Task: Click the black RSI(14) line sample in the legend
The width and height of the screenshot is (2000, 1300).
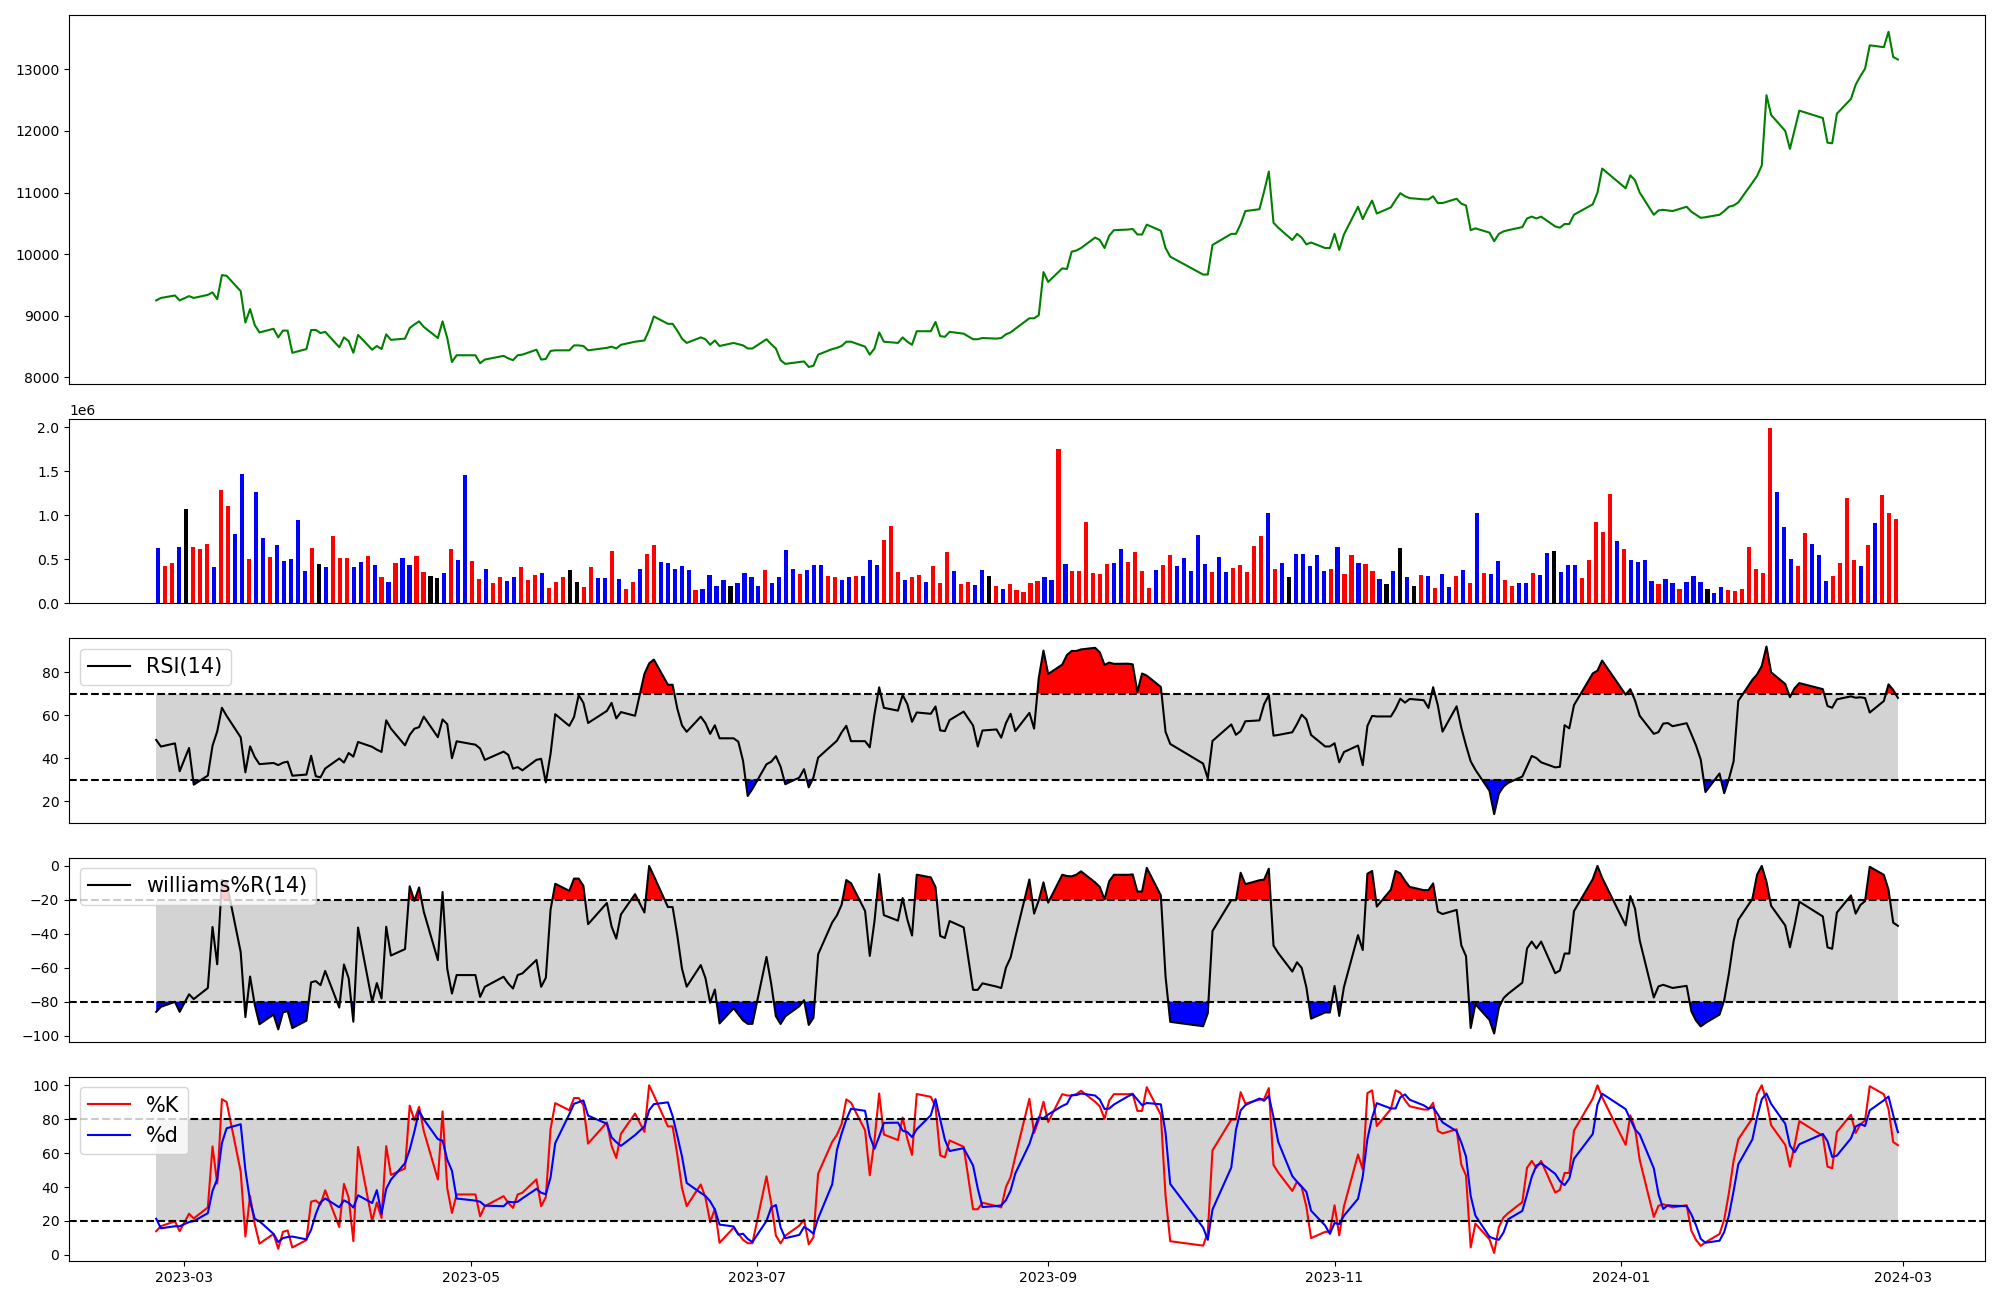Action: tap(109, 666)
